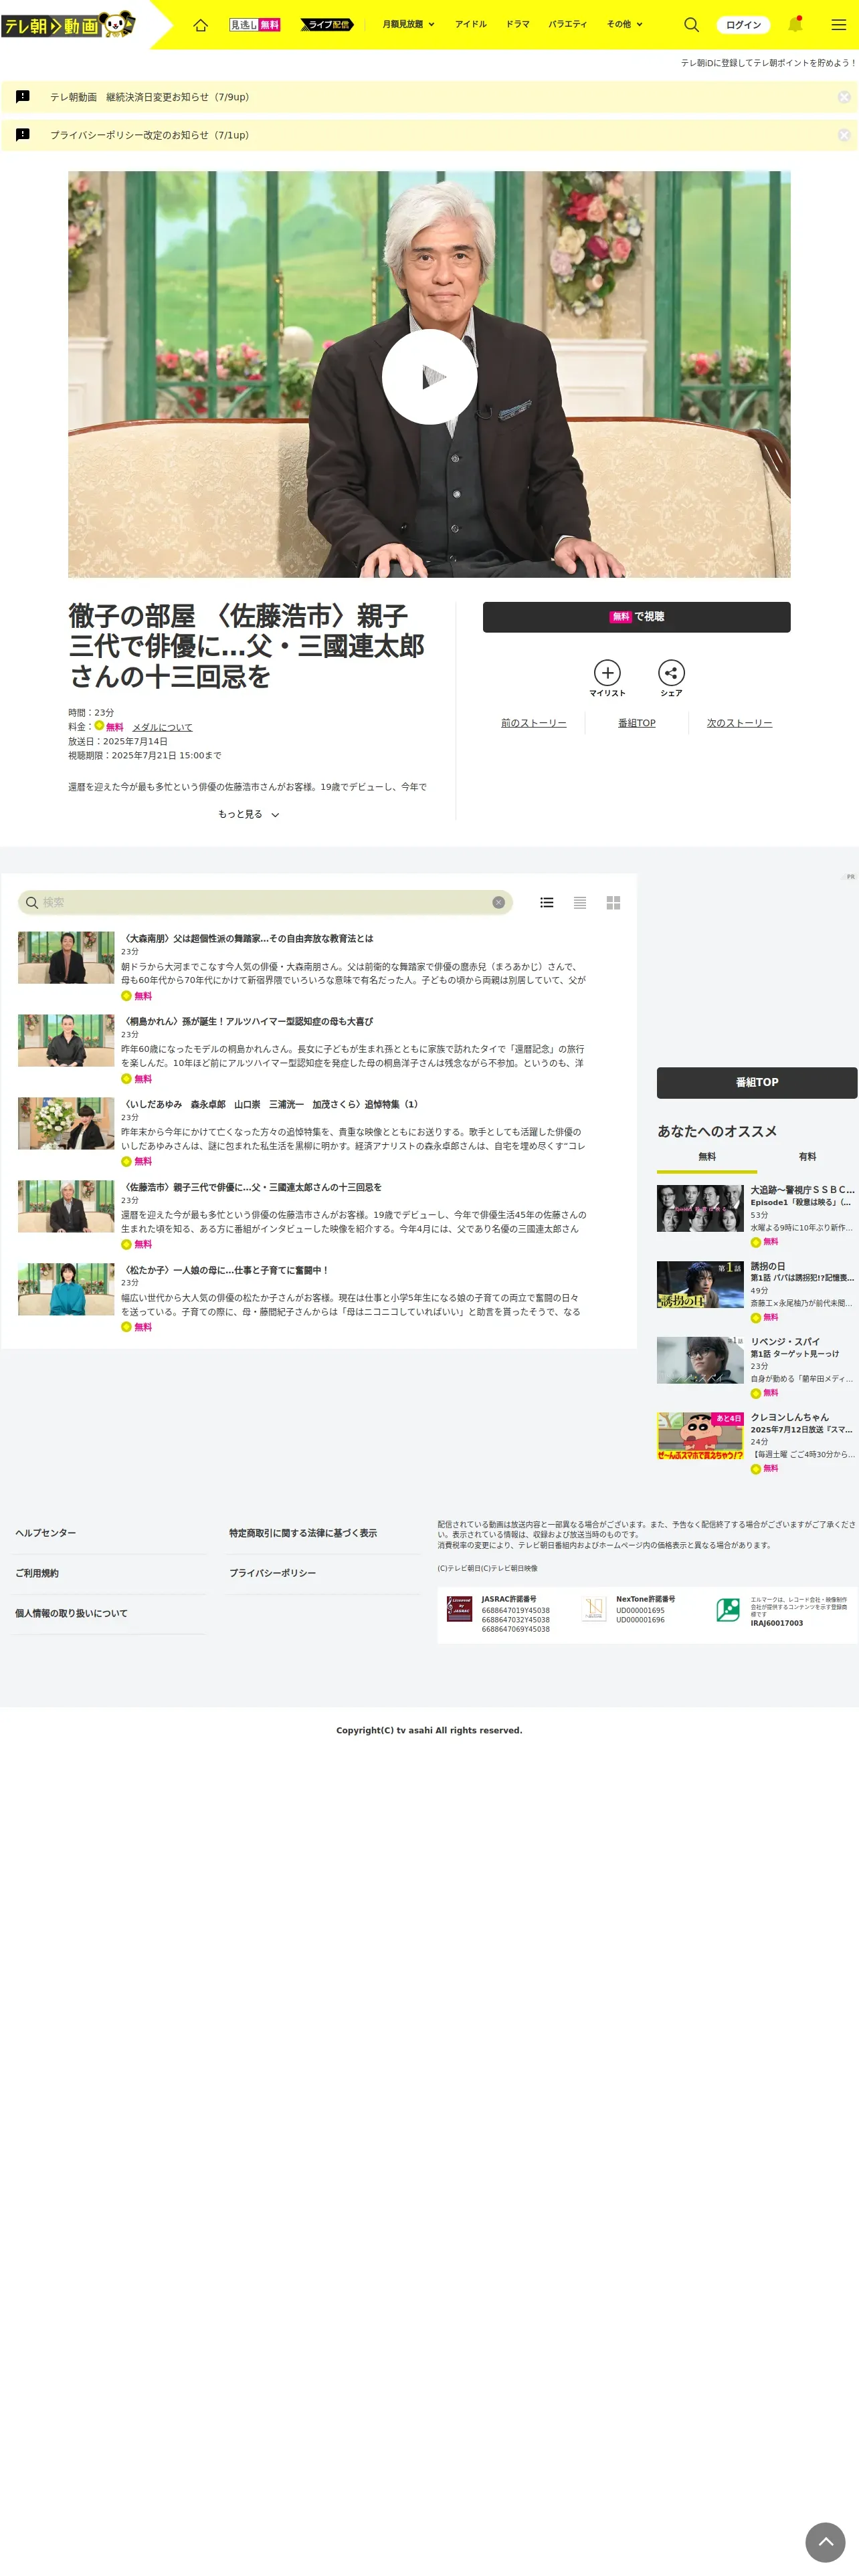859x2576 pixels.
Task: Add this episode to マイリスト
Action: [607, 678]
